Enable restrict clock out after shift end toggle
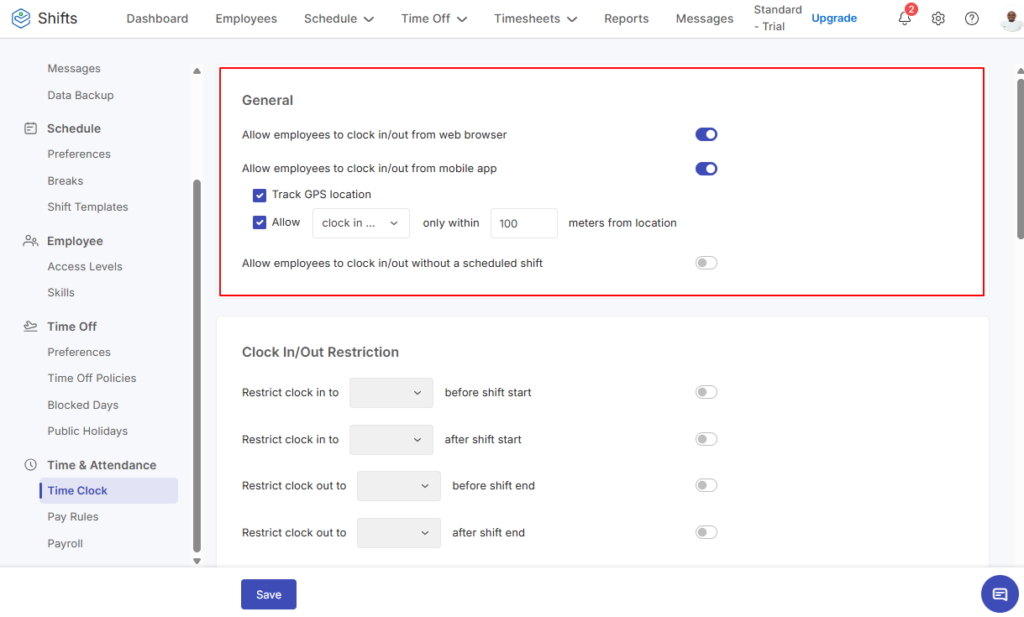 click(706, 532)
